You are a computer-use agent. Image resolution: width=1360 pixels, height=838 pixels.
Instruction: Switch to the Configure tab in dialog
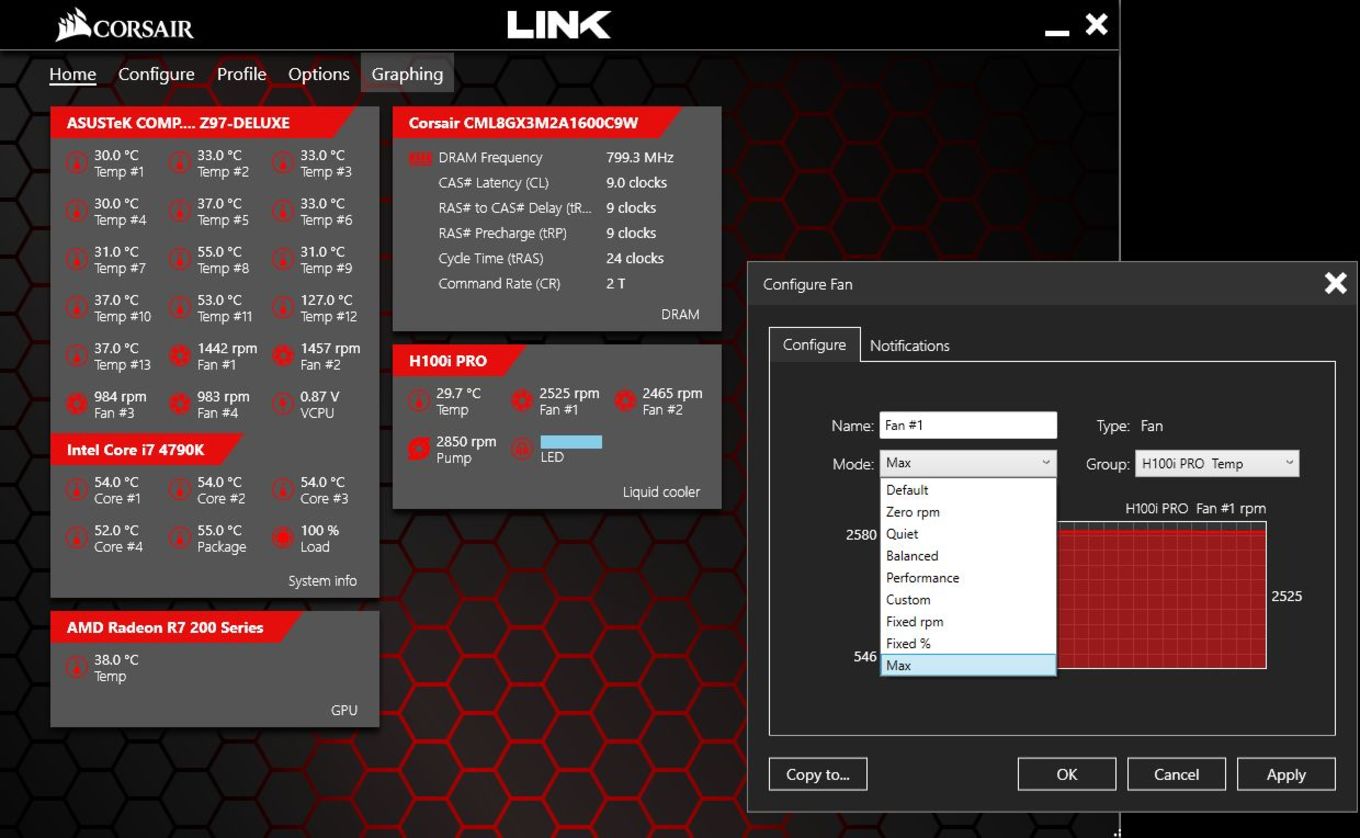pyautogui.click(x=814, y=344)
